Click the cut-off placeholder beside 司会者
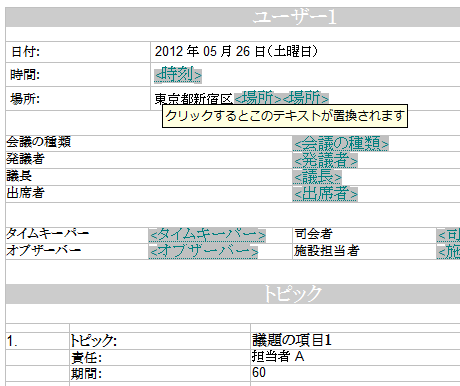 [x=448, y=235]
